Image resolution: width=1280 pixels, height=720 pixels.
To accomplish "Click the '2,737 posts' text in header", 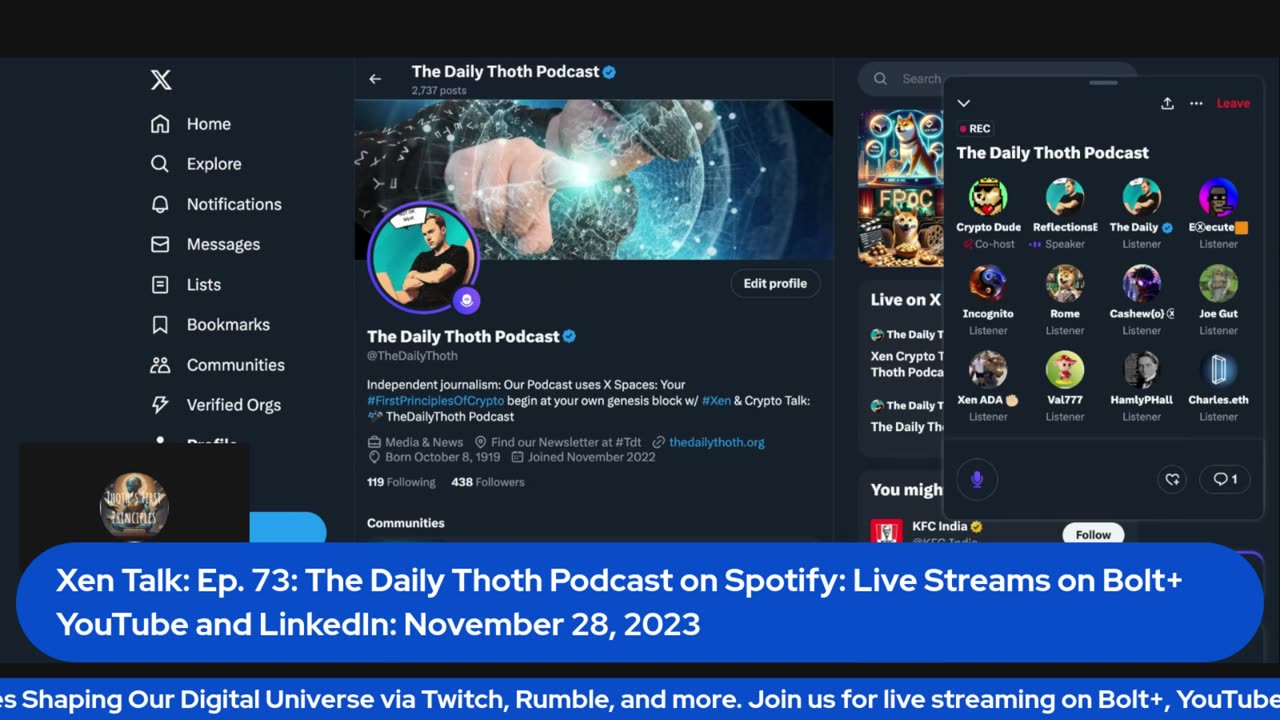I will tap(439, 91).
